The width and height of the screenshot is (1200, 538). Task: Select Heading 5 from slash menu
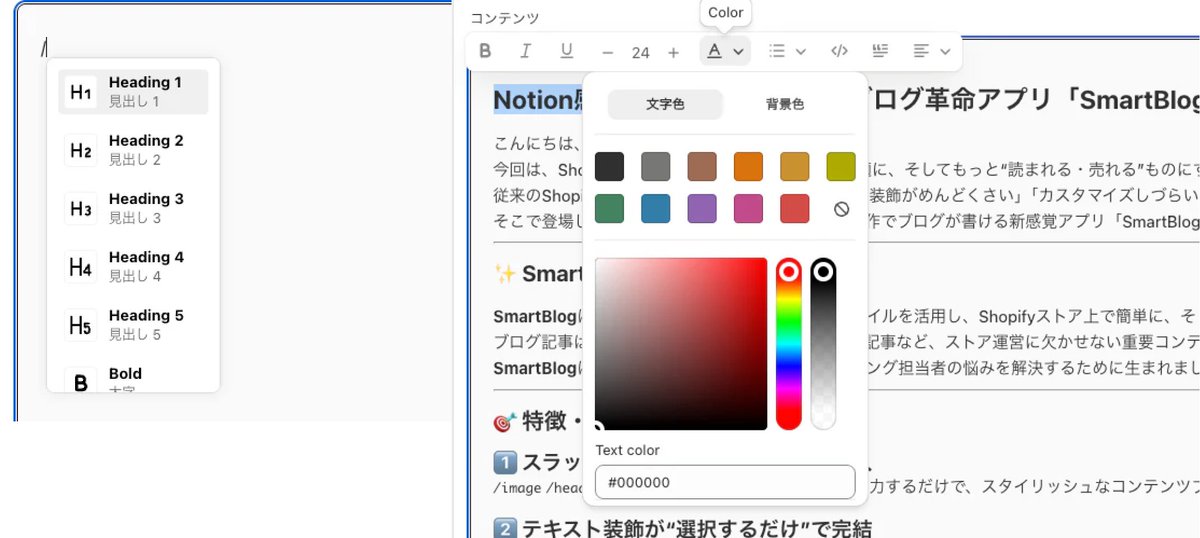[x=133, y=325]
